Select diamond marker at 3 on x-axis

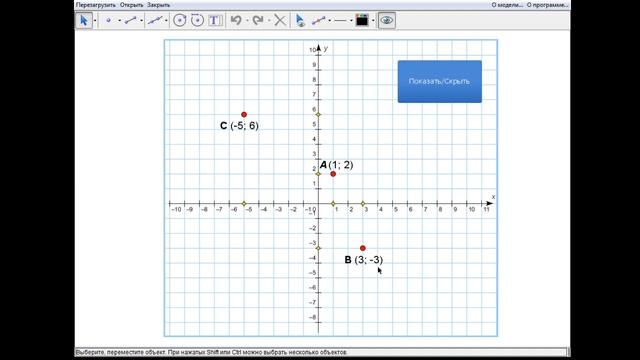coord(363,203)
